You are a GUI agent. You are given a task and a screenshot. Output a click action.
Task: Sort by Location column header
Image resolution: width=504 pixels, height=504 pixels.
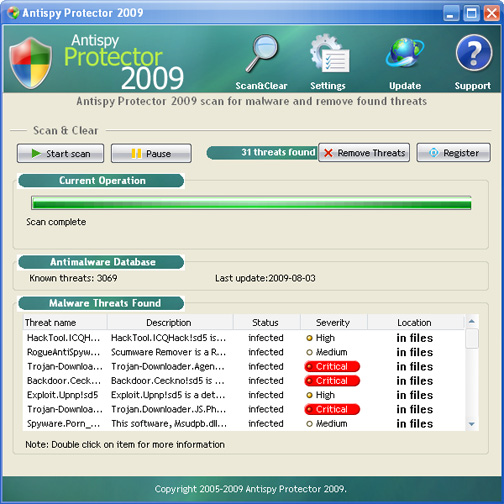[415, 322]
